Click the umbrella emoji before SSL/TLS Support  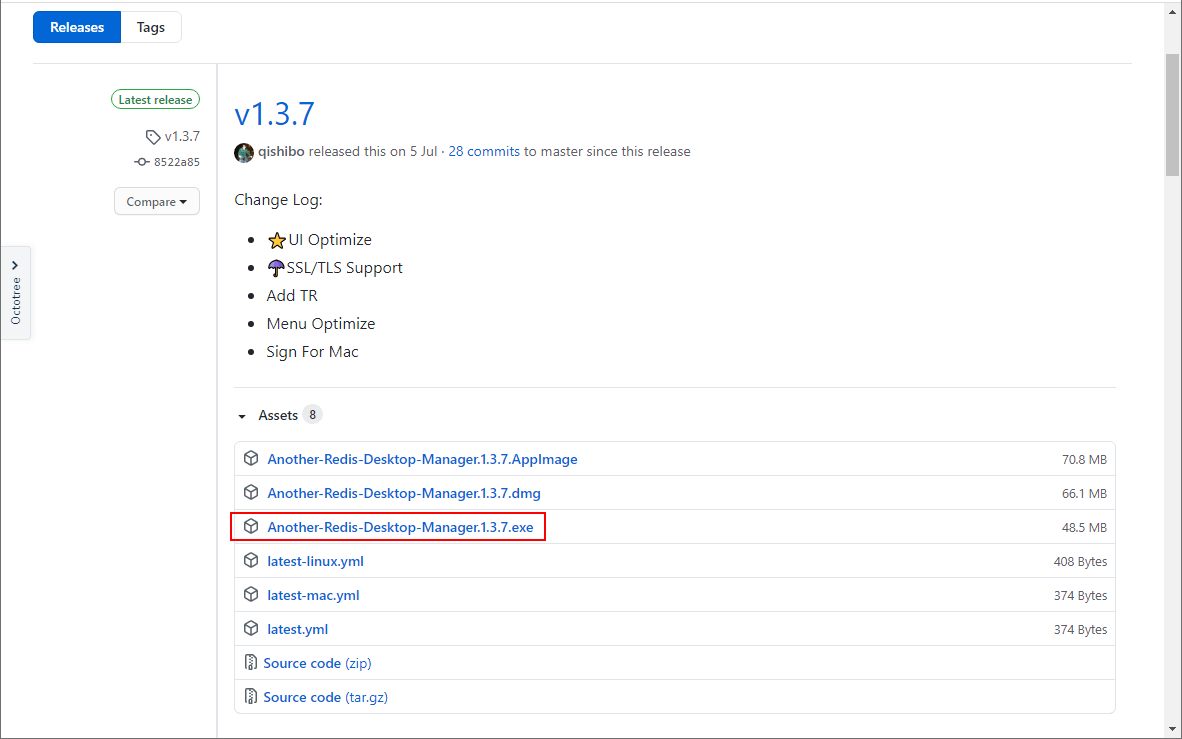pos(276,268)
